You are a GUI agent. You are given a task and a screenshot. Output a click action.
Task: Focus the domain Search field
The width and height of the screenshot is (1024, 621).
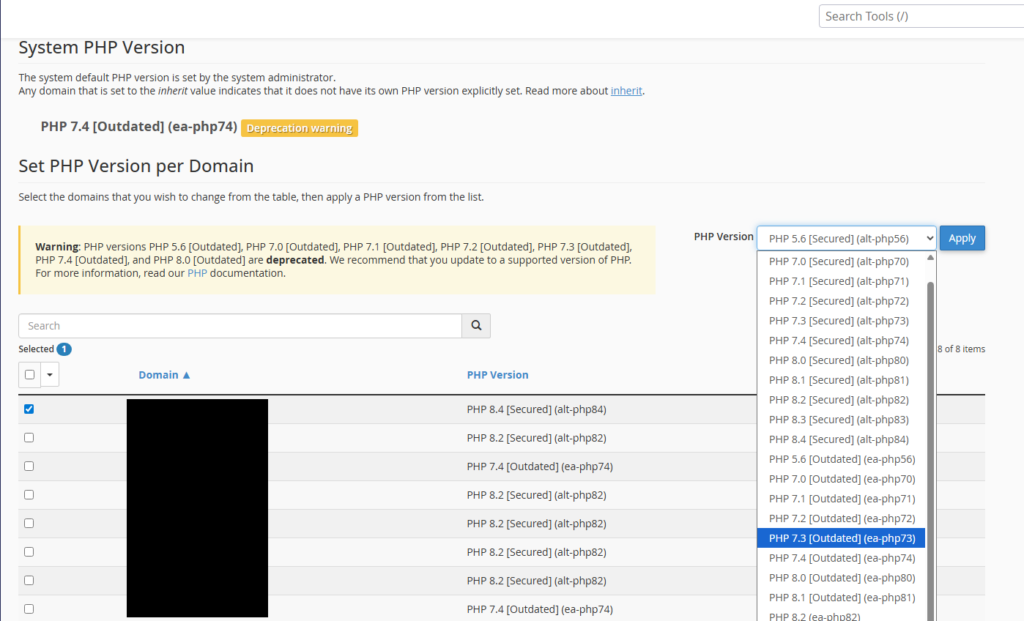pos(240,325)
